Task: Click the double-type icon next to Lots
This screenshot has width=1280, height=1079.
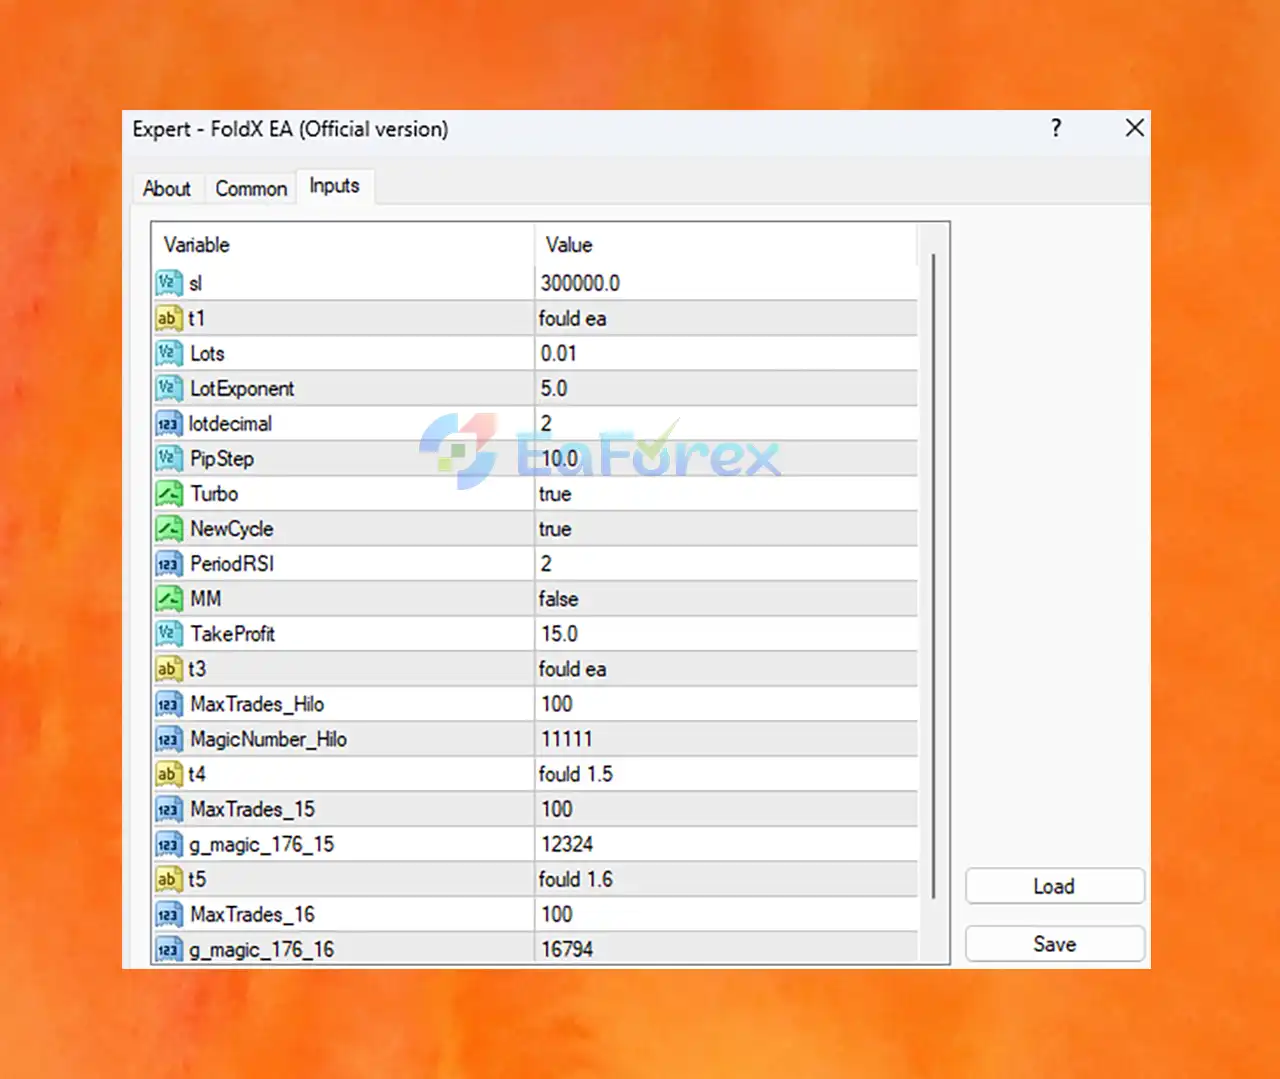Action: 169,353
